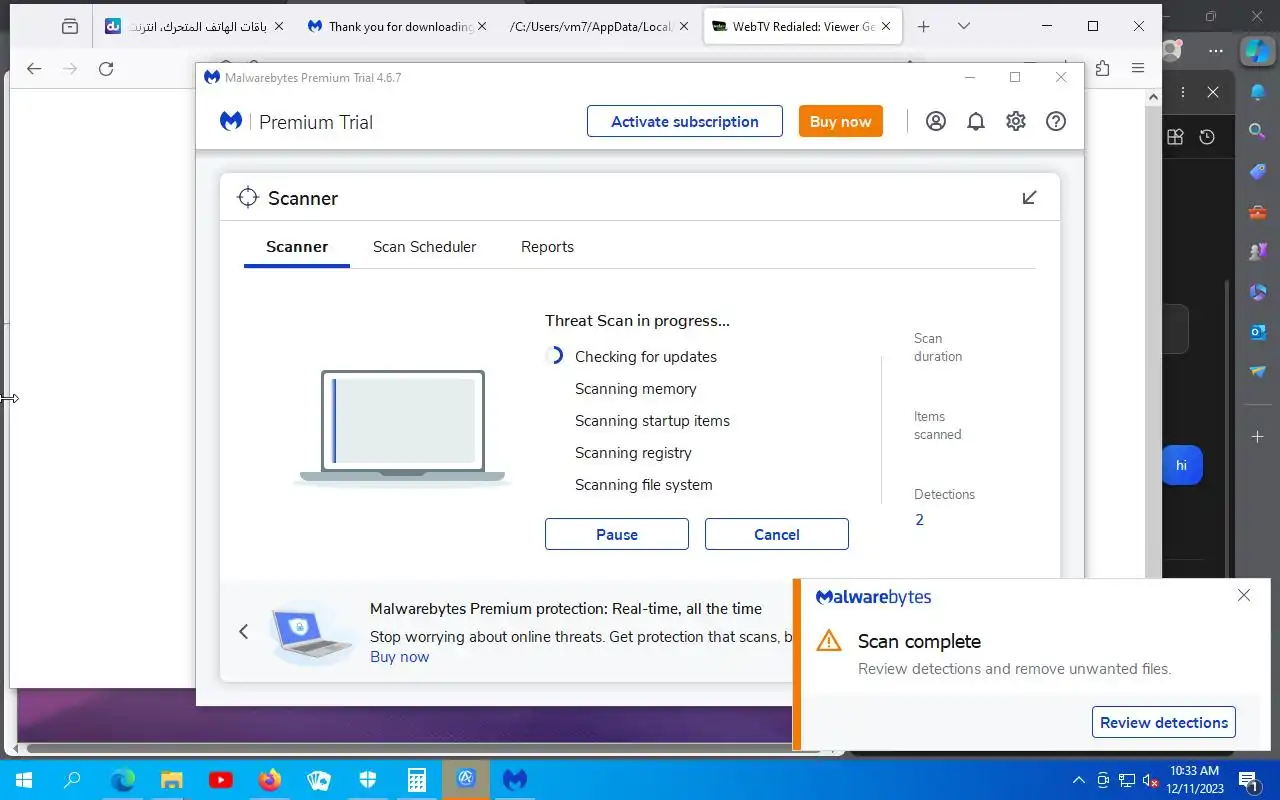The width and height of the screenshot is (1280, 800).
Task: Click the browser back arrow
Action: pos(34,69)
